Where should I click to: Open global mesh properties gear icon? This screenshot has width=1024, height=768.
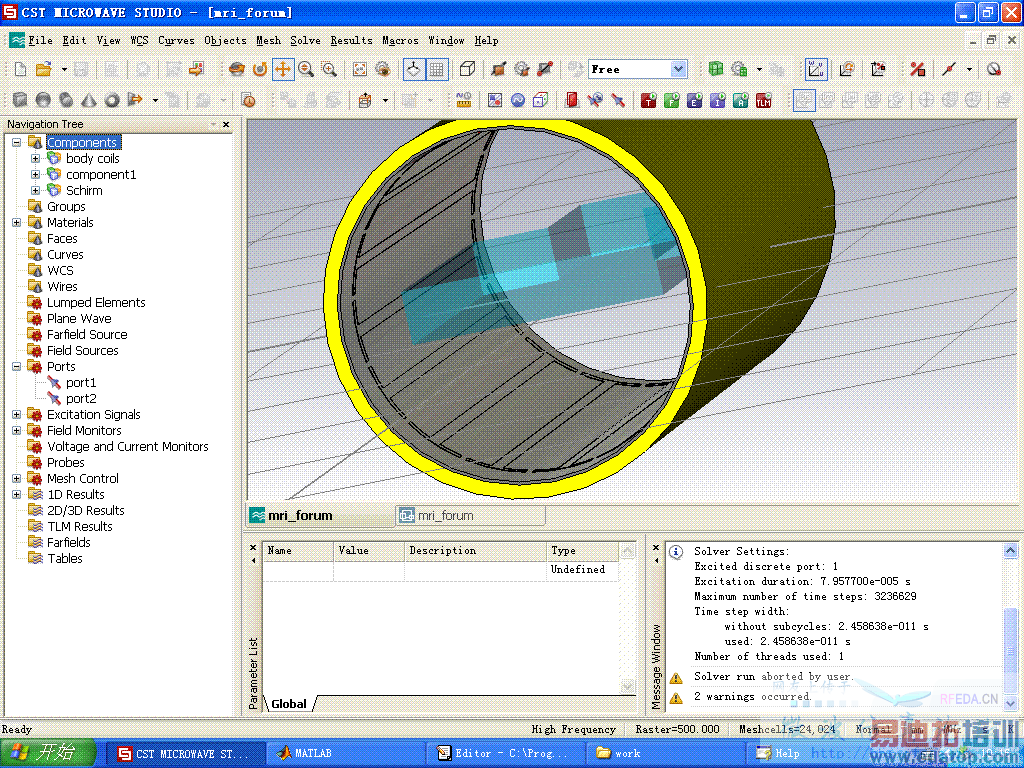[x=739, y=69]
